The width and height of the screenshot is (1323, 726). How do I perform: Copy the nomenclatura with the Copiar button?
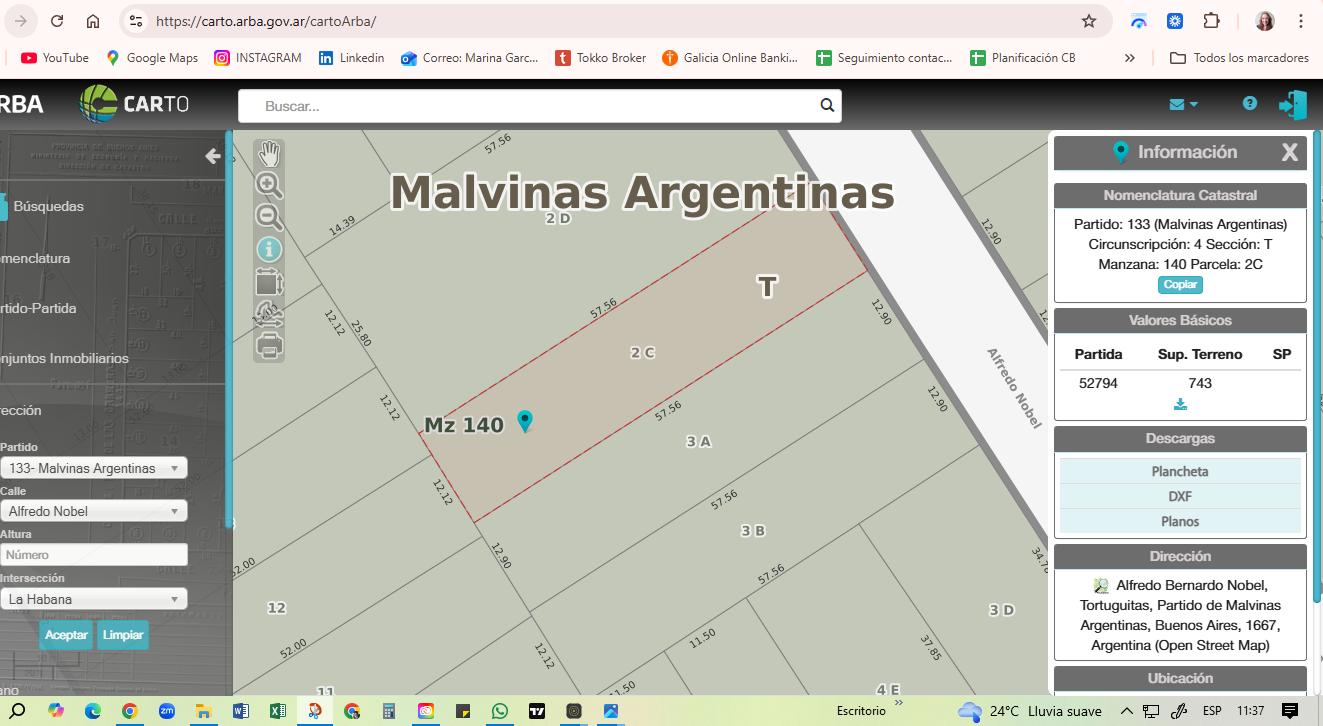1180,285
